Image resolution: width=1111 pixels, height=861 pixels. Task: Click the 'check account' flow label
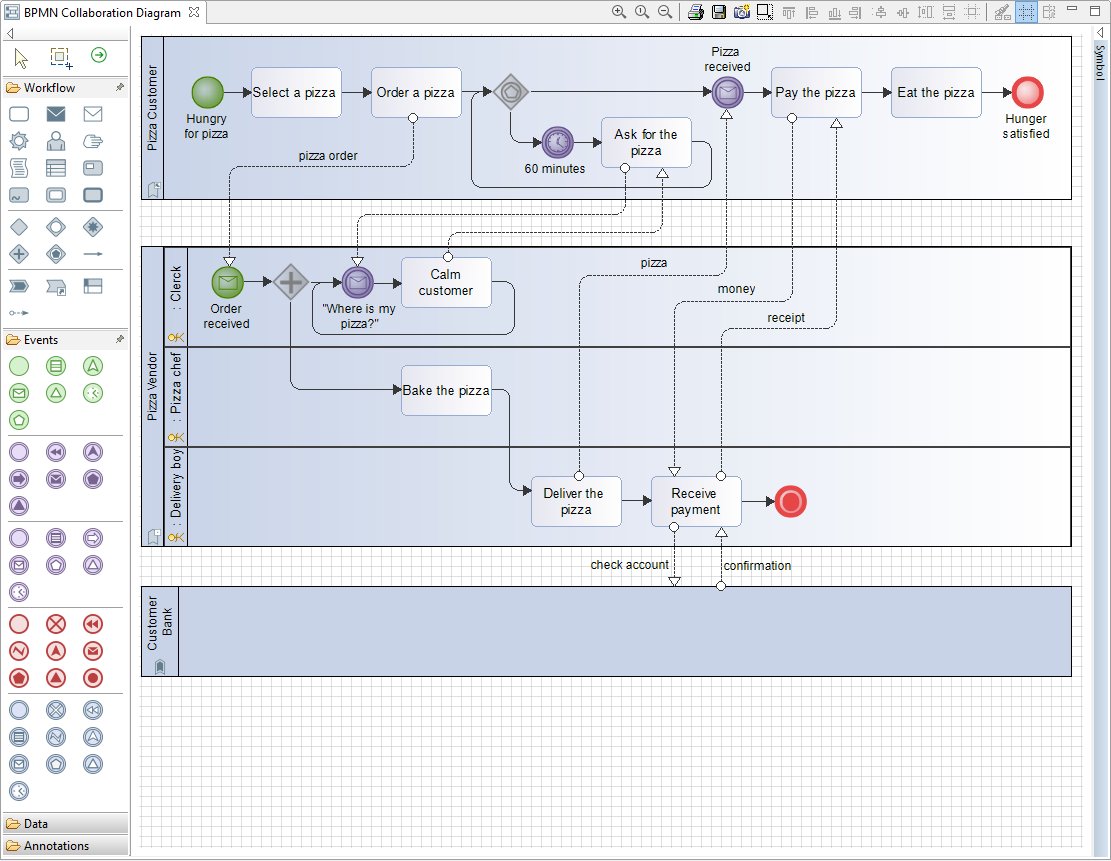(629, 565)
